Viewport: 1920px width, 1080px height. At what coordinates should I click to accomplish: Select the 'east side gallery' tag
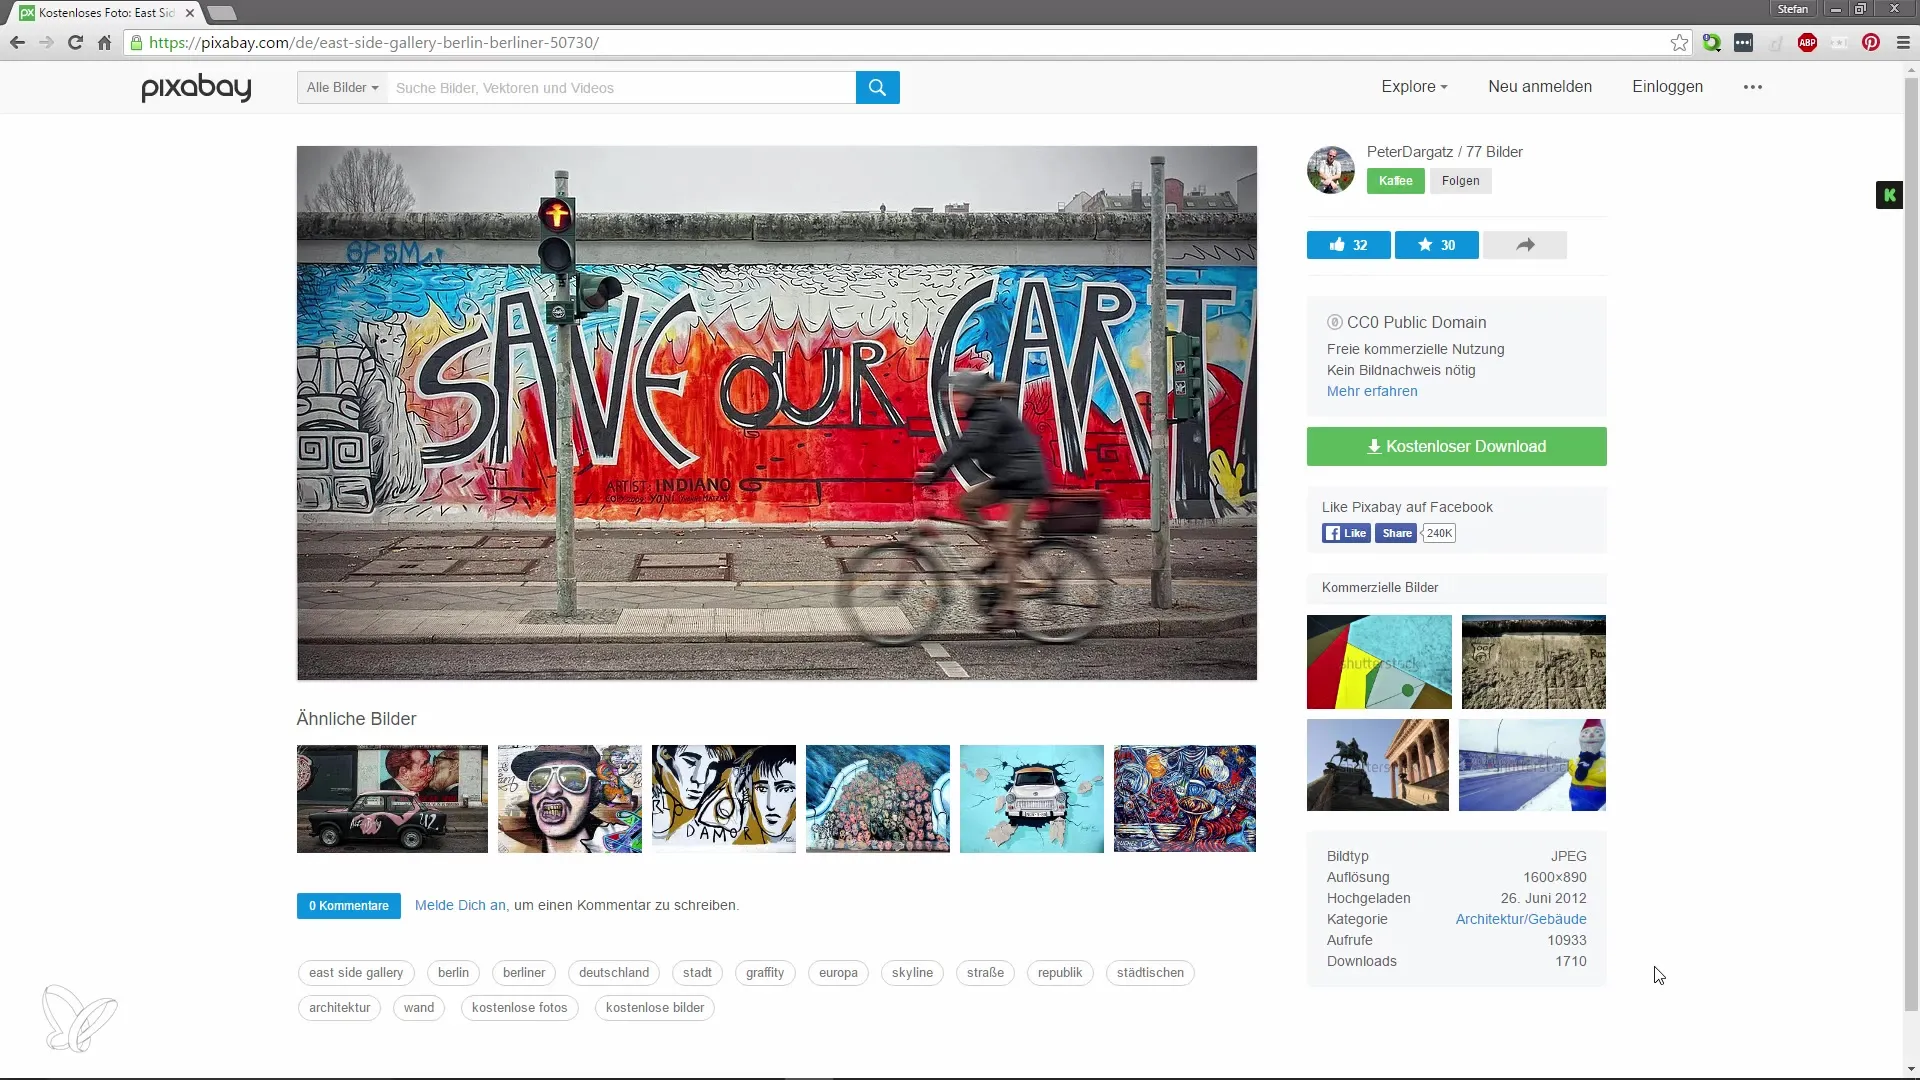[x=356, y=972]
